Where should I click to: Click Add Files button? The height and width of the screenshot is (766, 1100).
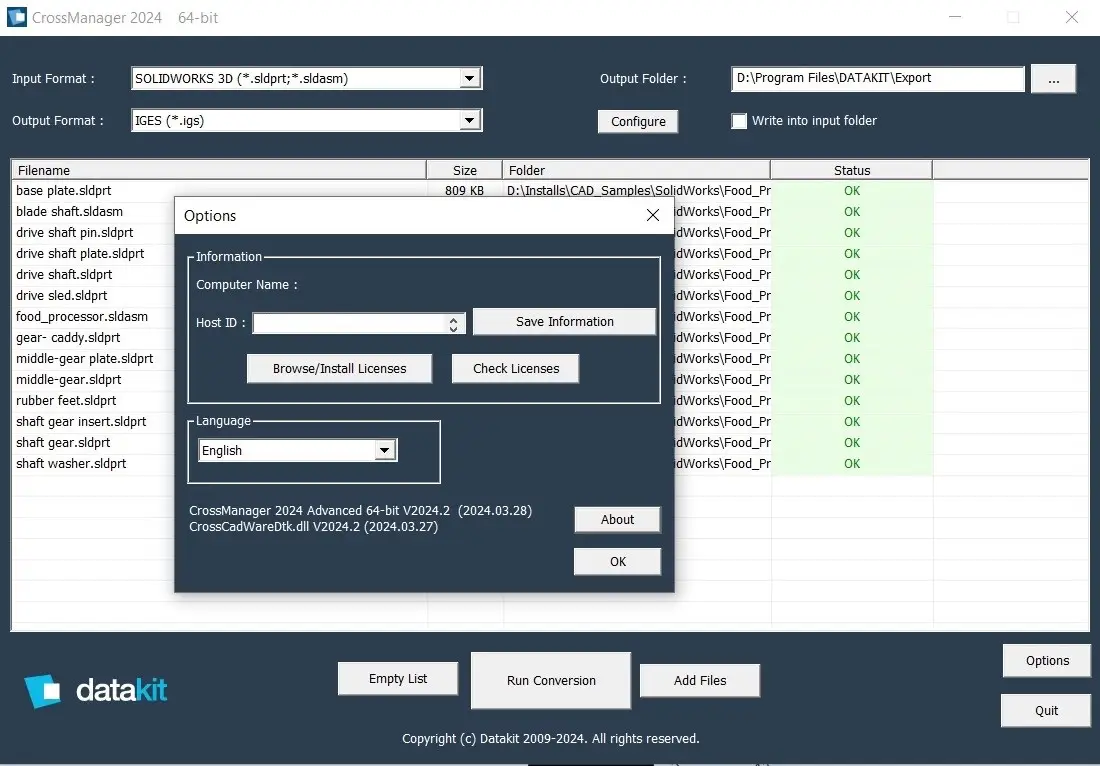point(699,680)
